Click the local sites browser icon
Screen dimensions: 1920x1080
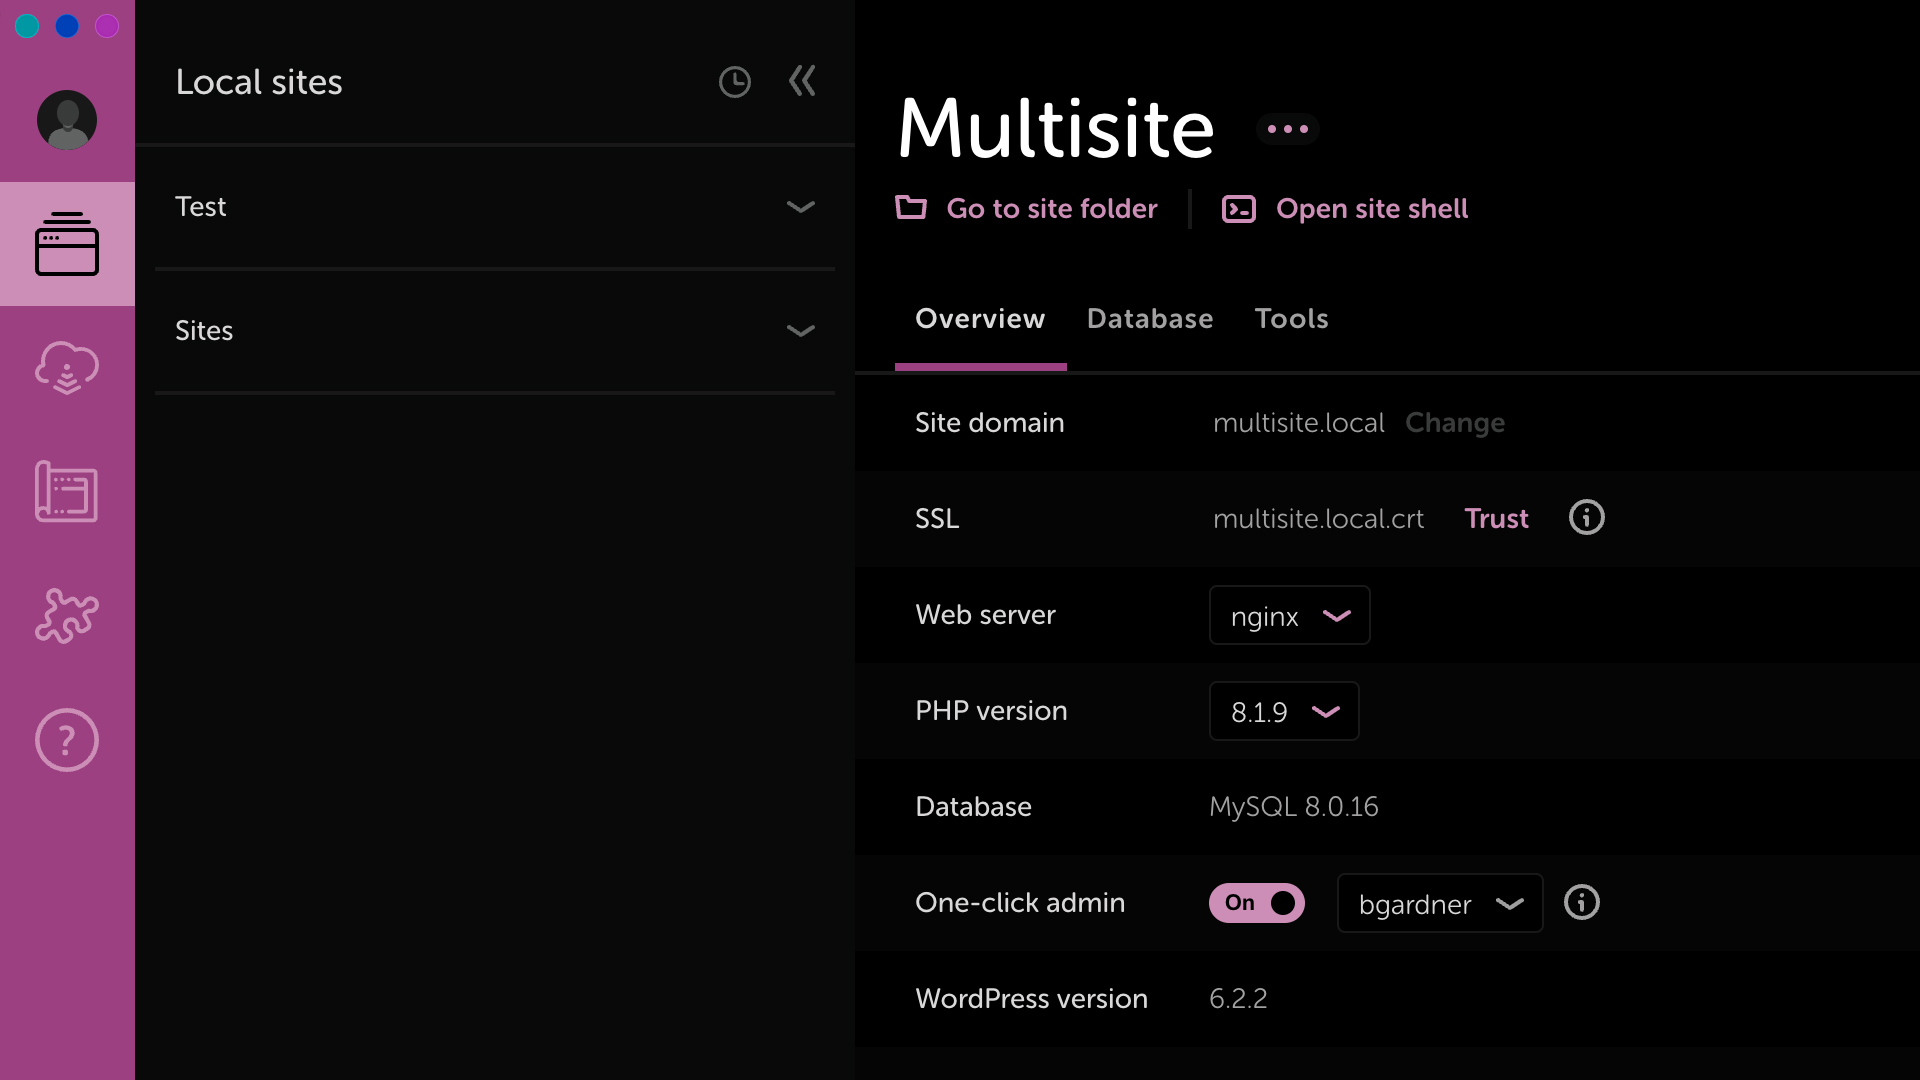67,244
